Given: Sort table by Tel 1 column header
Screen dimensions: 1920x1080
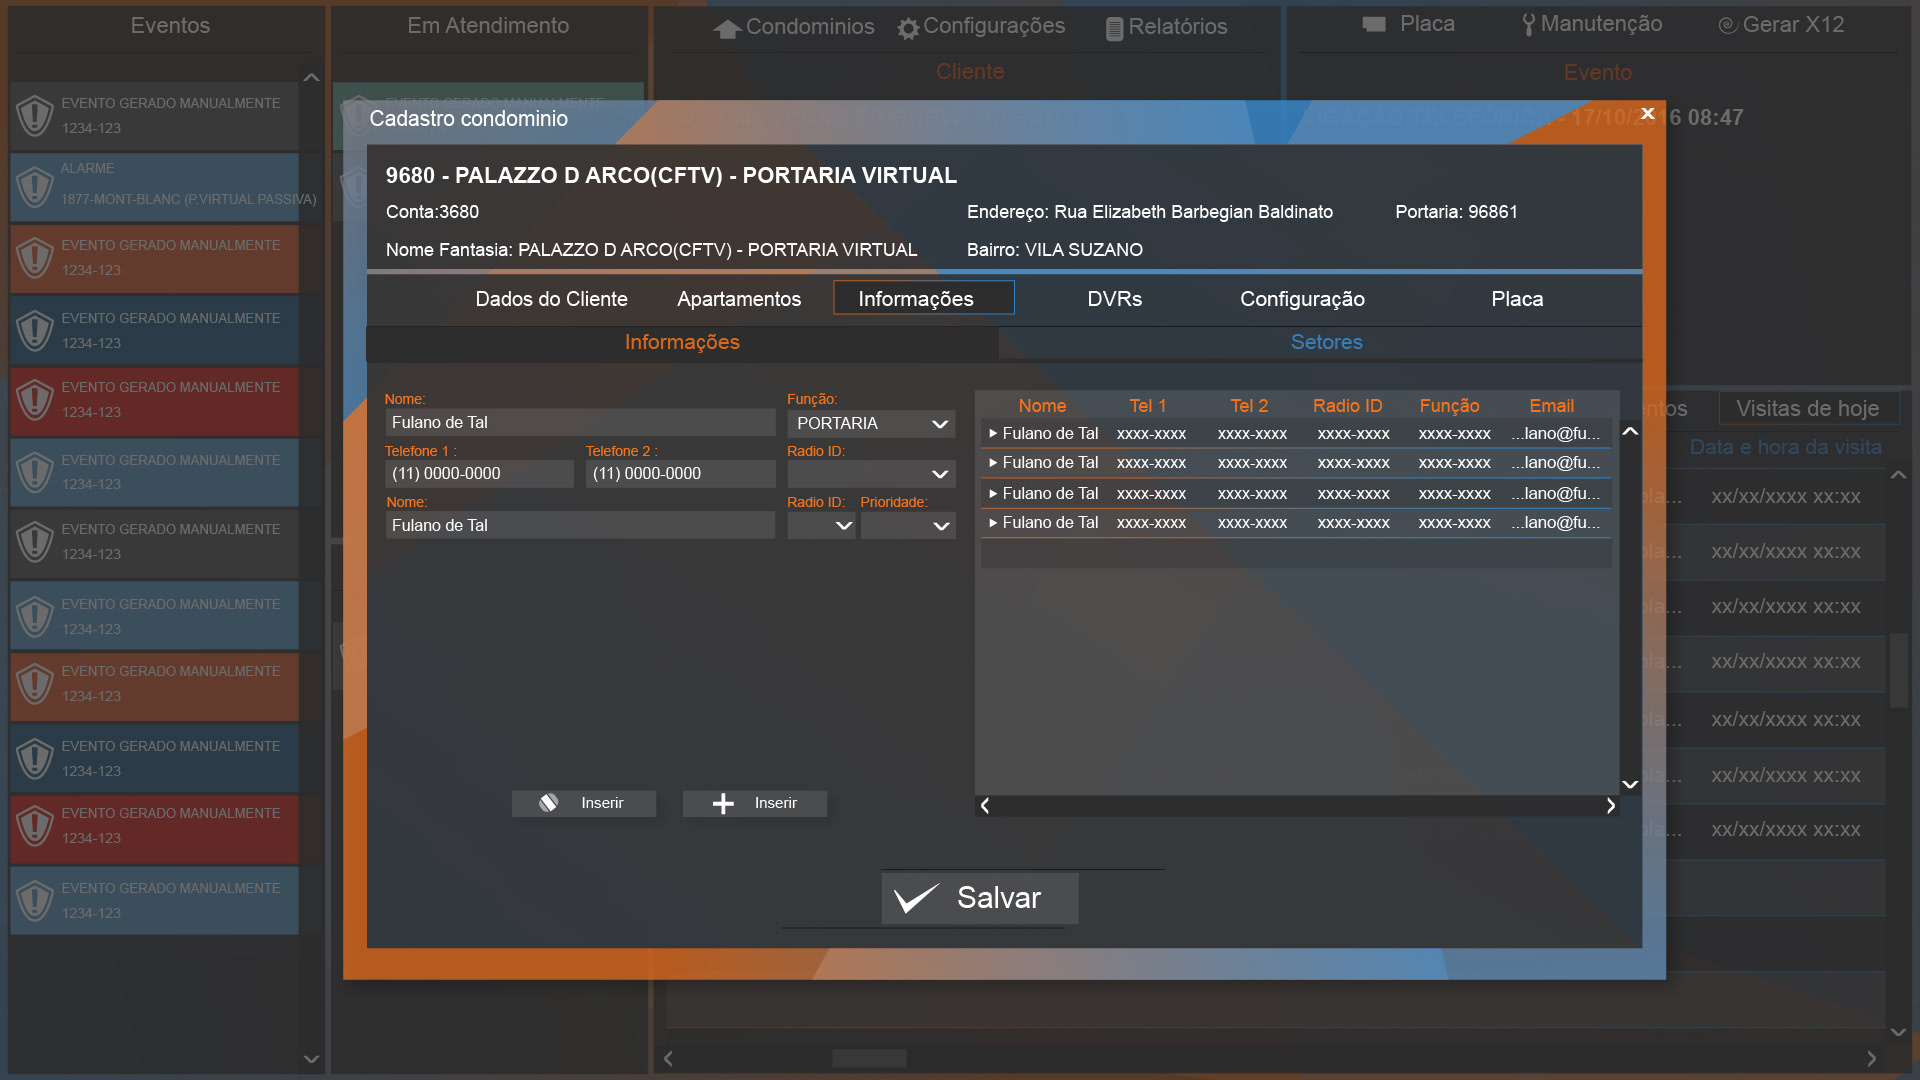Looking at the screenshot, I should (1148, 406).
